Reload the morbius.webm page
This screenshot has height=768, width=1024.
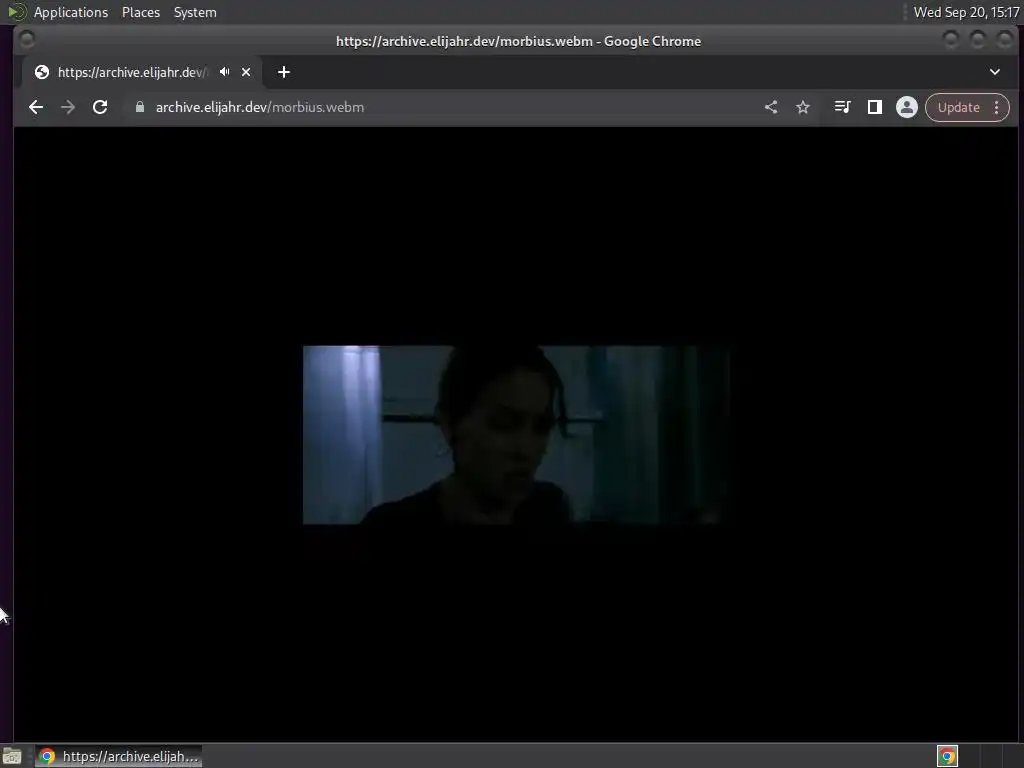tap(100, 107)
